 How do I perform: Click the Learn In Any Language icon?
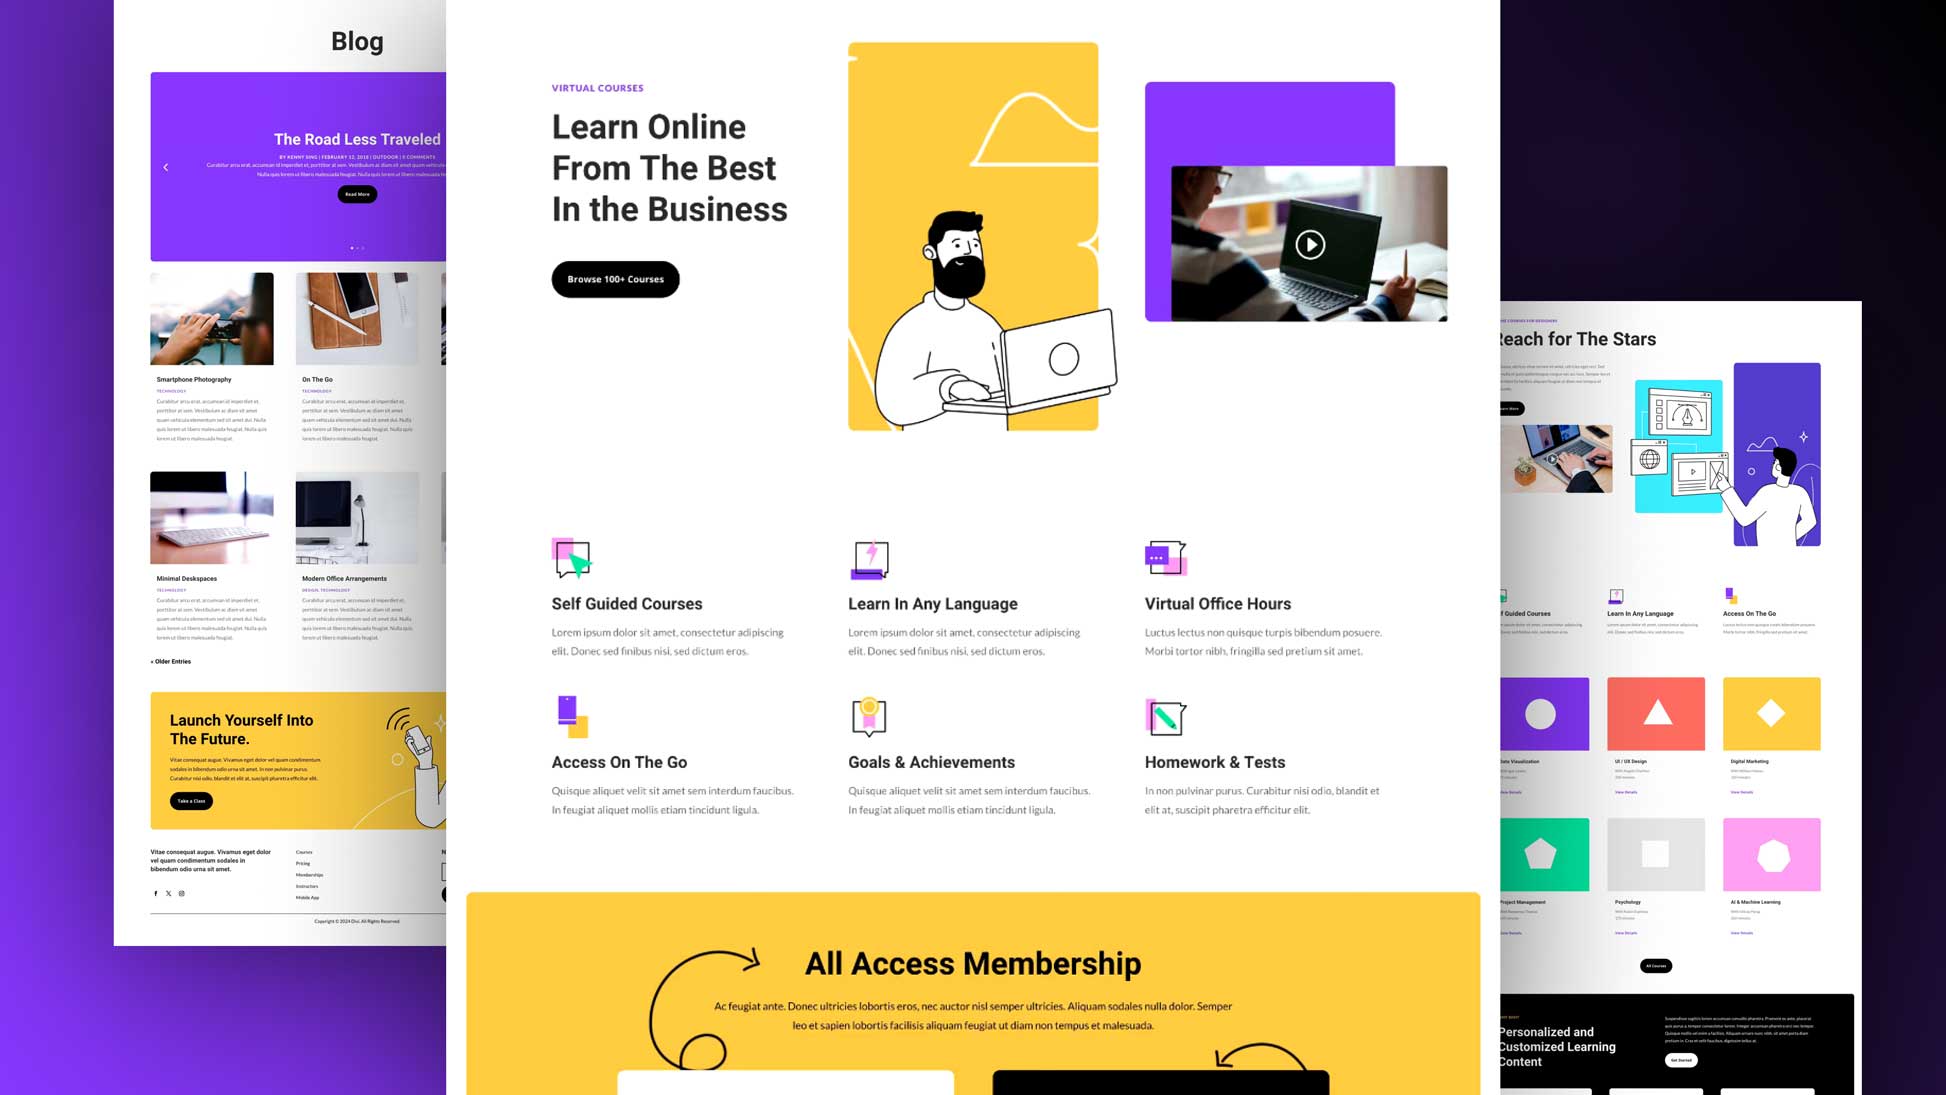867,559
